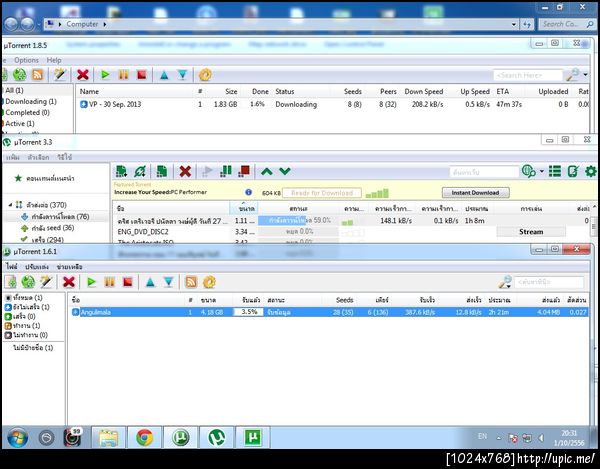This screenshot has height=469, width=600.
Task: Open Windows Start button
Action: pyautogui.click(x=18, y=437)
